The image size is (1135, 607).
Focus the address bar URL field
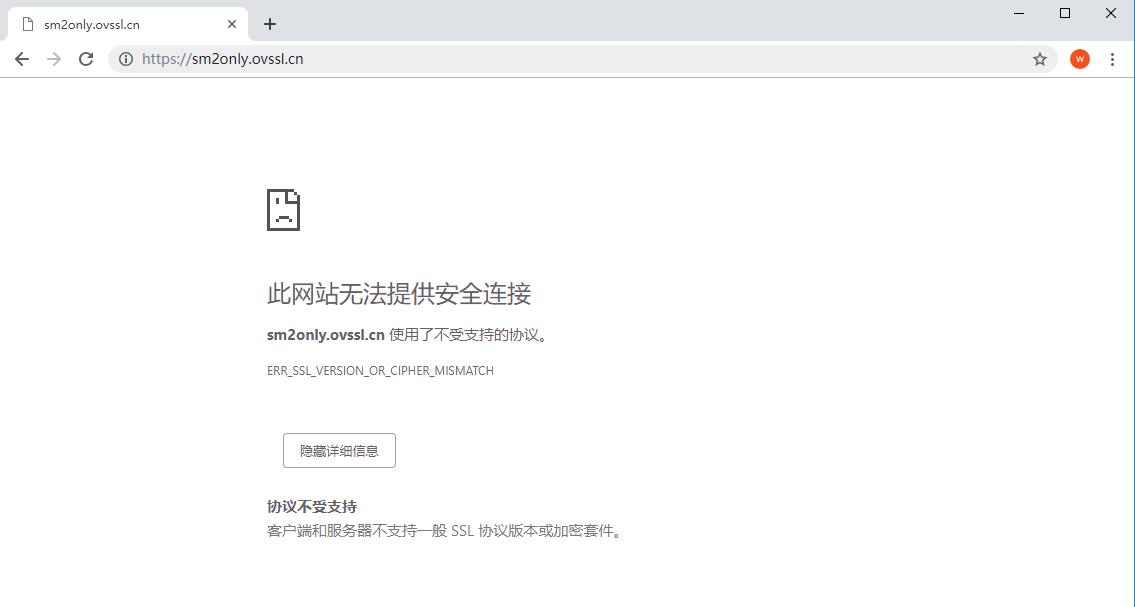pyautogui.click(x=580, y=59)
